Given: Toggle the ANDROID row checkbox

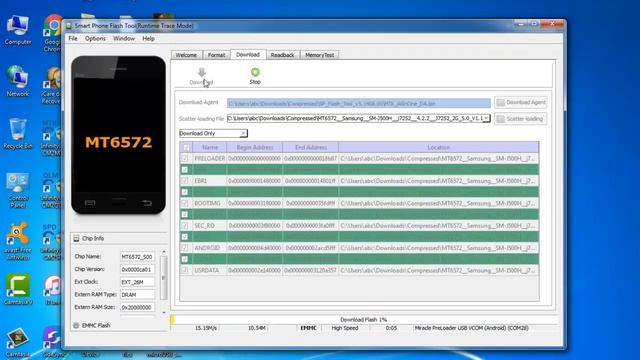Looking at the screenshot, I should click(185, 248).
